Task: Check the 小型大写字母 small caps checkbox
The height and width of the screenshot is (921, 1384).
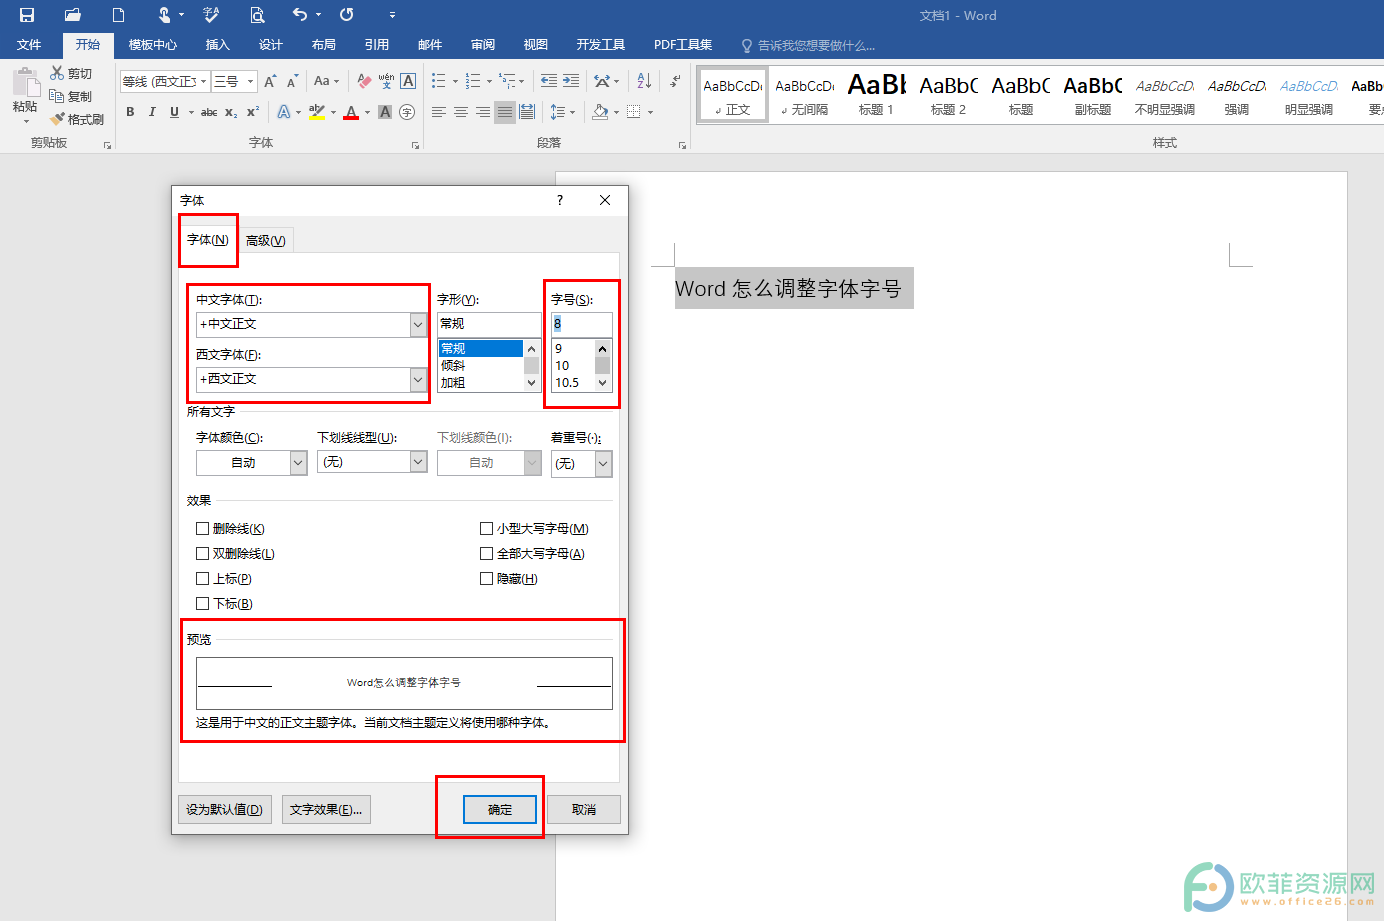Action: [487, 528]
